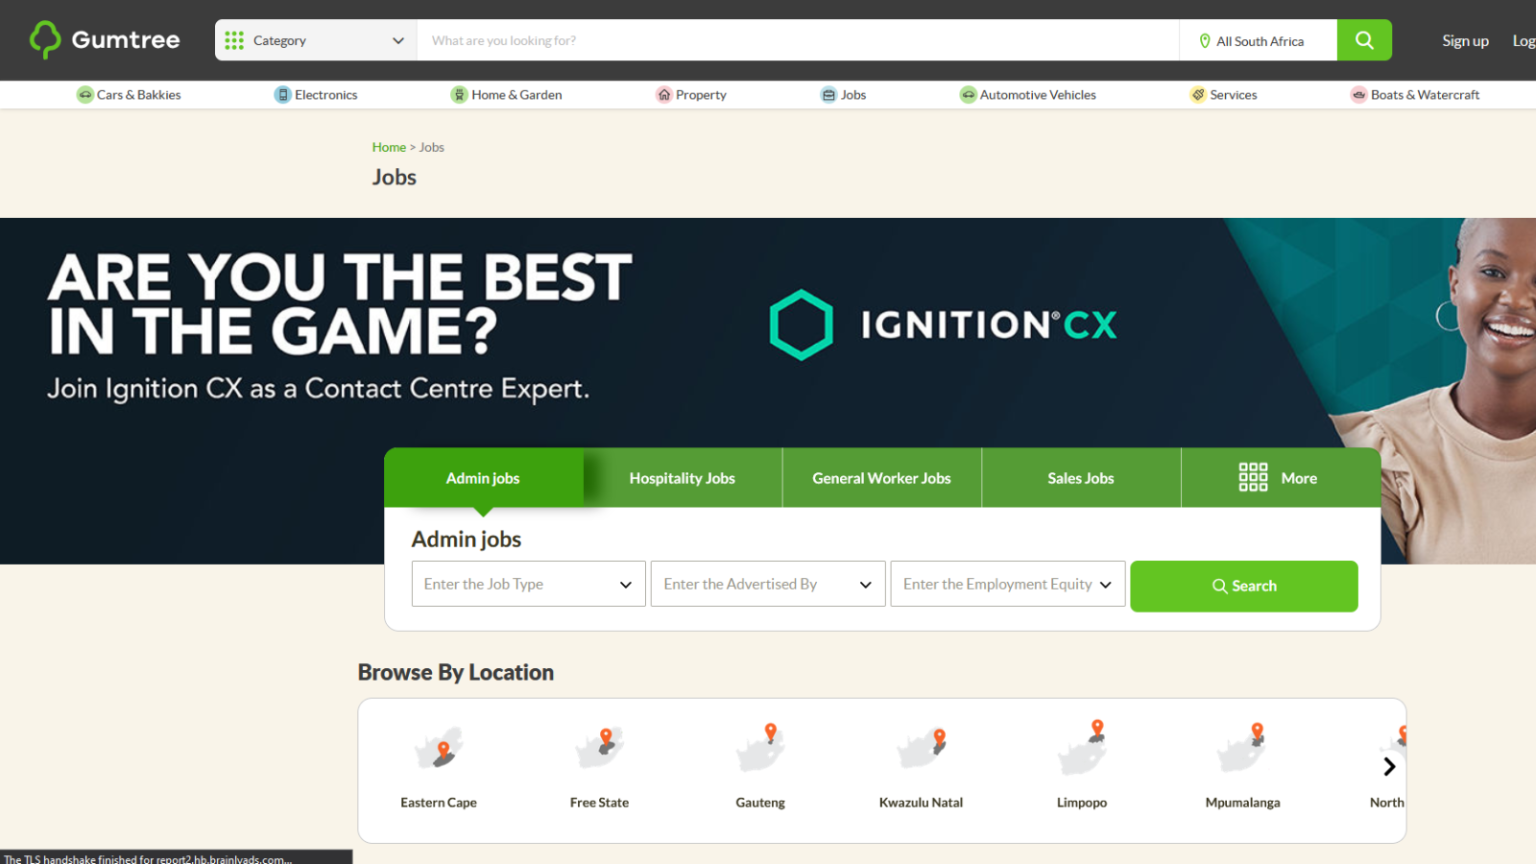Open the More categories grid icon

coord(1253,477)
